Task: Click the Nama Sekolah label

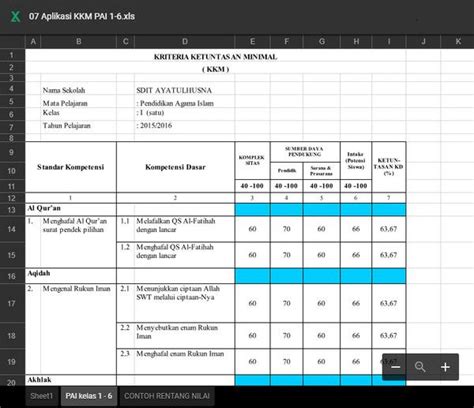Action: [x=64, y=90]
